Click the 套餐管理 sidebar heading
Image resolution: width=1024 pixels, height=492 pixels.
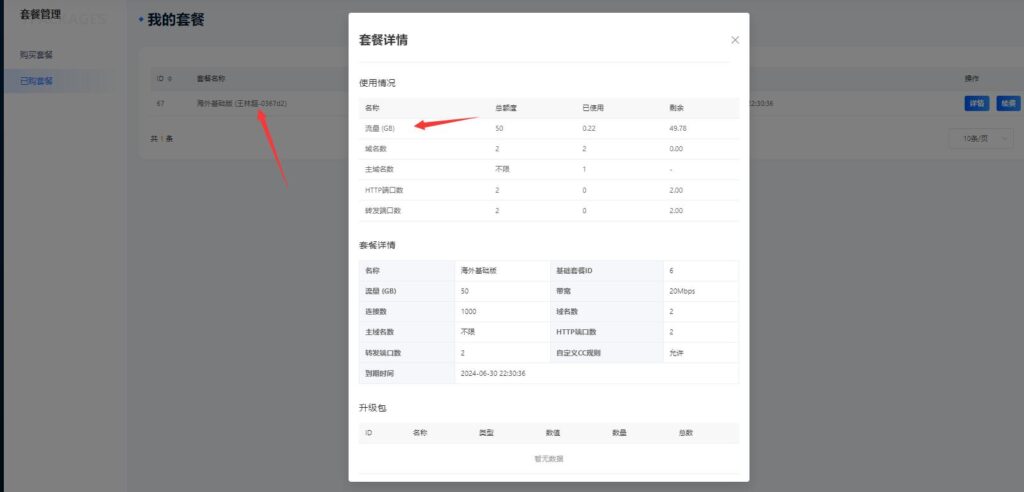pos(41,15)
